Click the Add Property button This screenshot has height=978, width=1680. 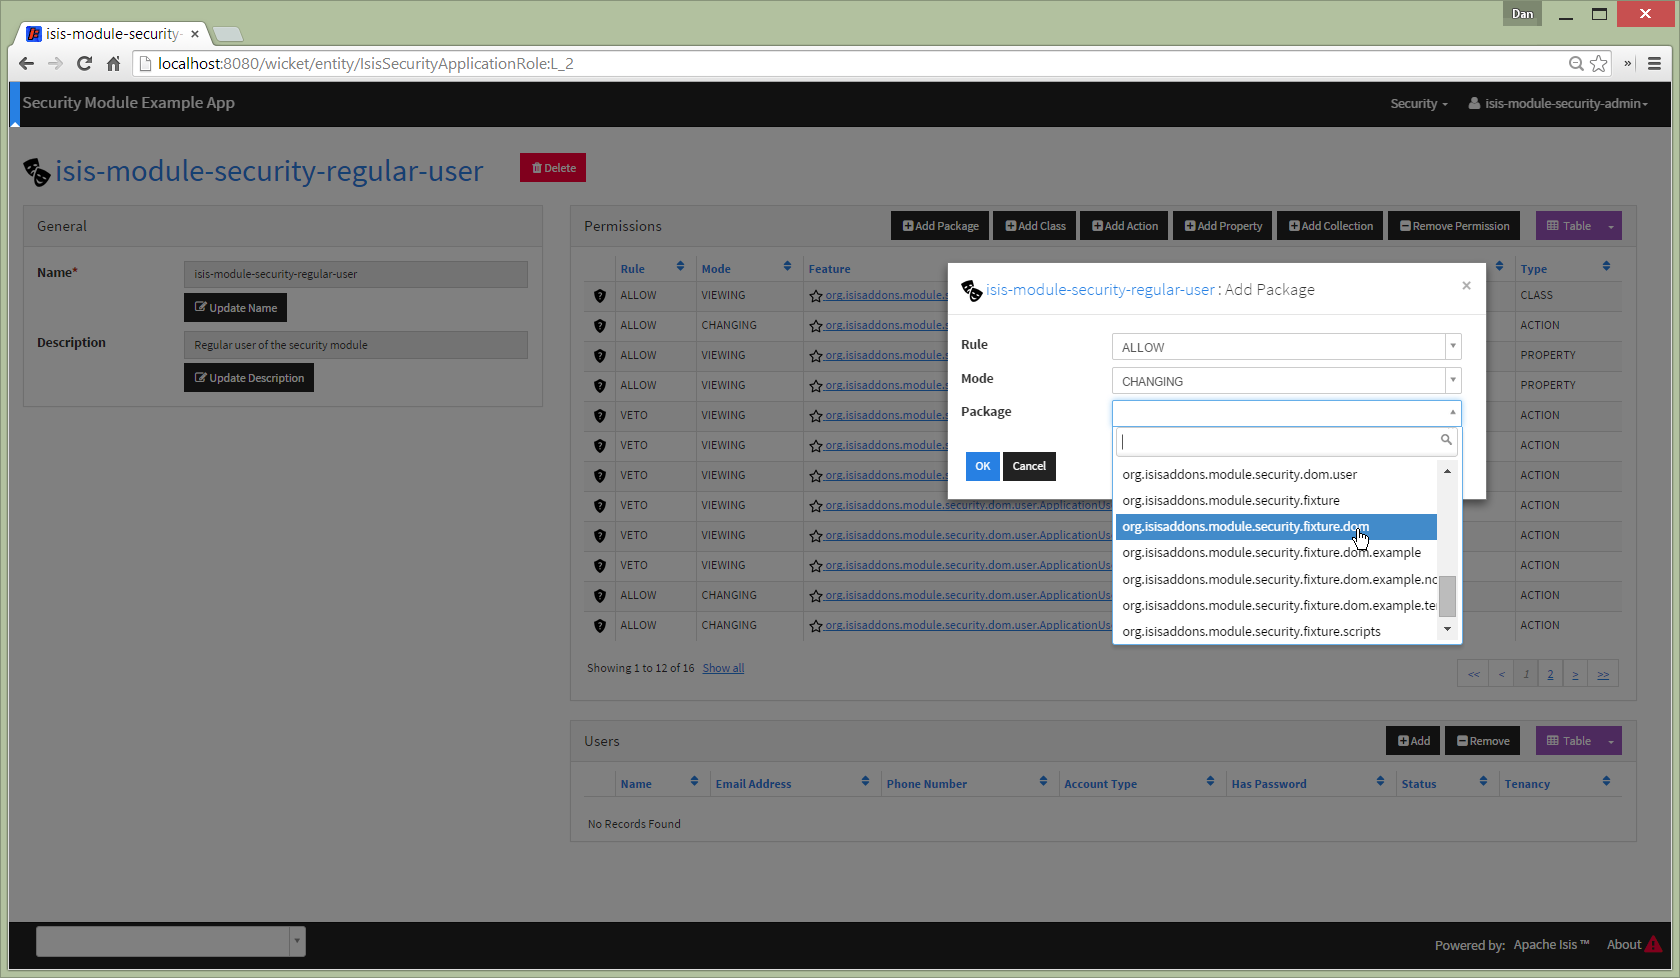click(x=1223, y=226)
